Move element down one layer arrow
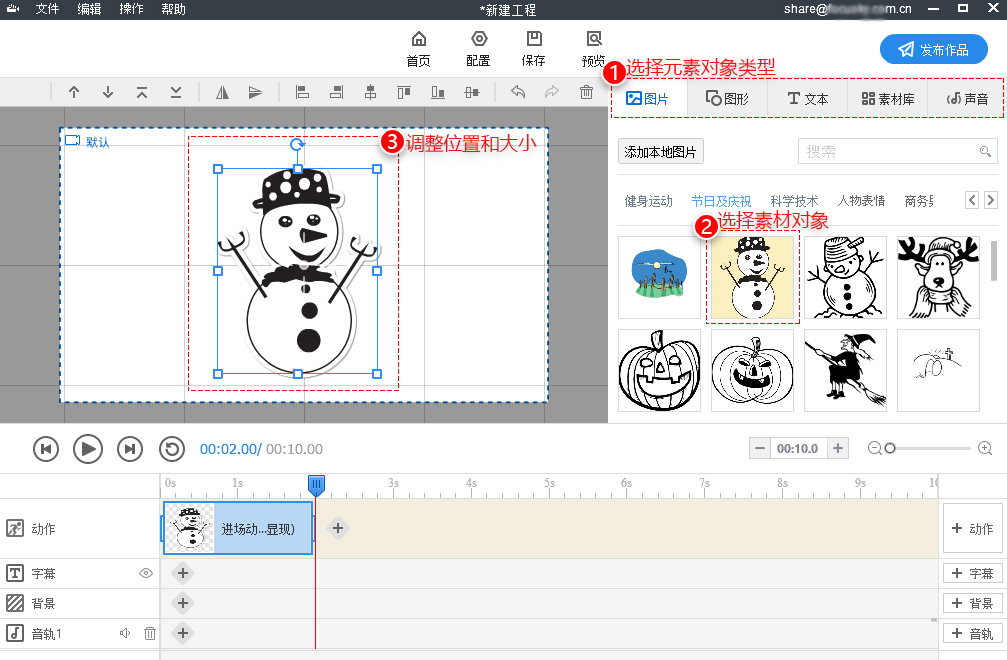Viewport: 1007px width, 660px height. click(108, 92)
